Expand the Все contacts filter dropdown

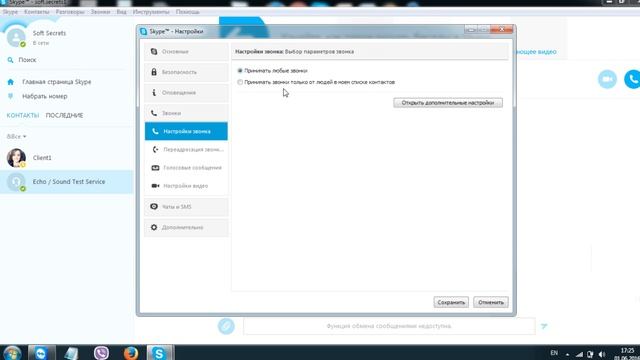pyautogui.click(x=17, y=136)
